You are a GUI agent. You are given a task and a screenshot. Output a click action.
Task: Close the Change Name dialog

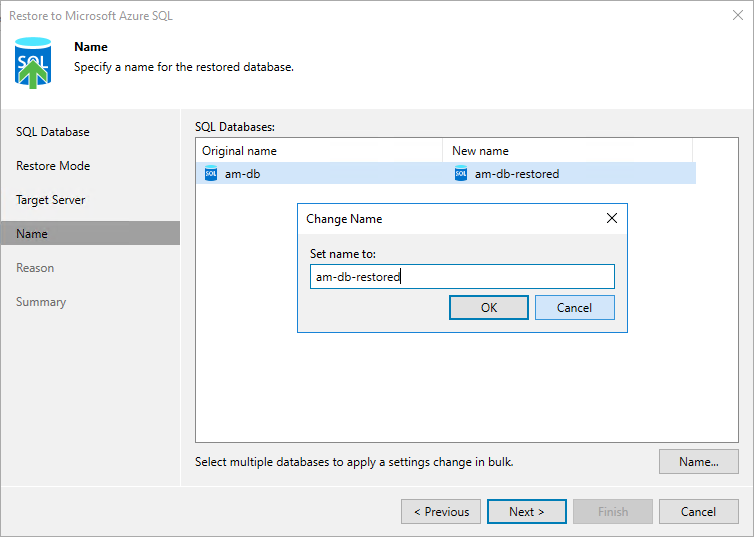point(612,218)
